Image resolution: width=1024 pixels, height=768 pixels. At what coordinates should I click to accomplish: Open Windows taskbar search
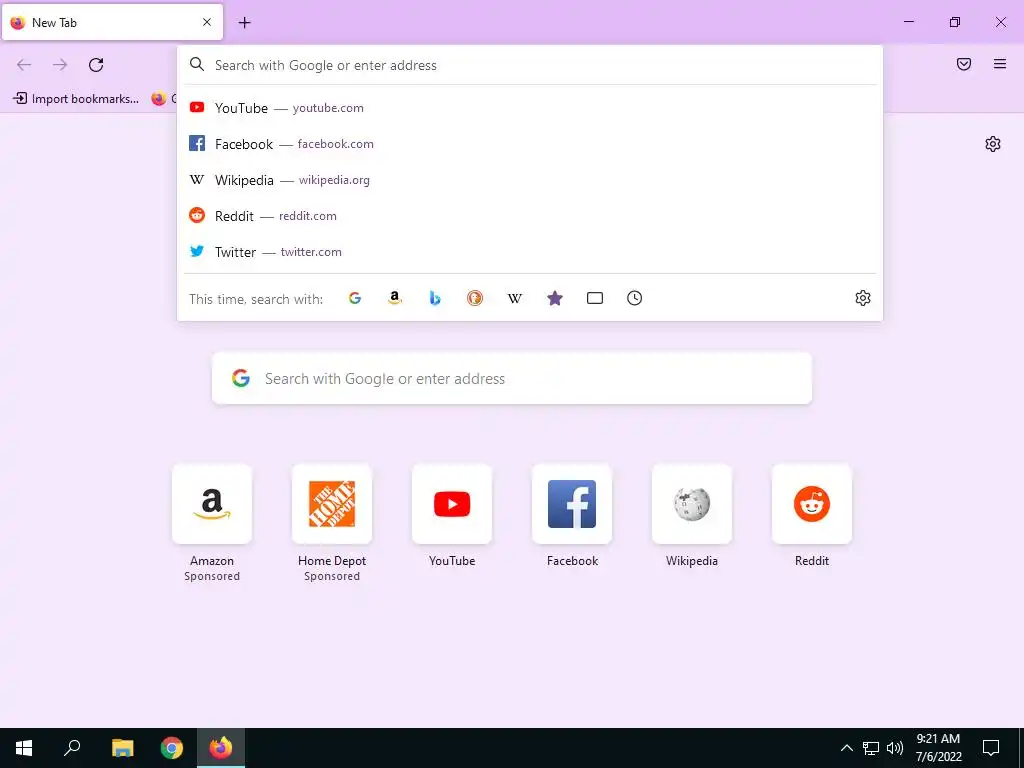[x=72, y=748]
